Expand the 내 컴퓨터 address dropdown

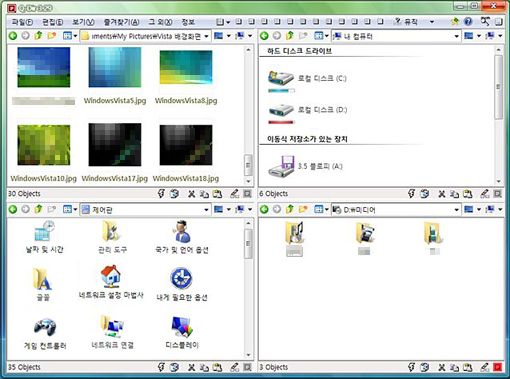pos(457,36)
